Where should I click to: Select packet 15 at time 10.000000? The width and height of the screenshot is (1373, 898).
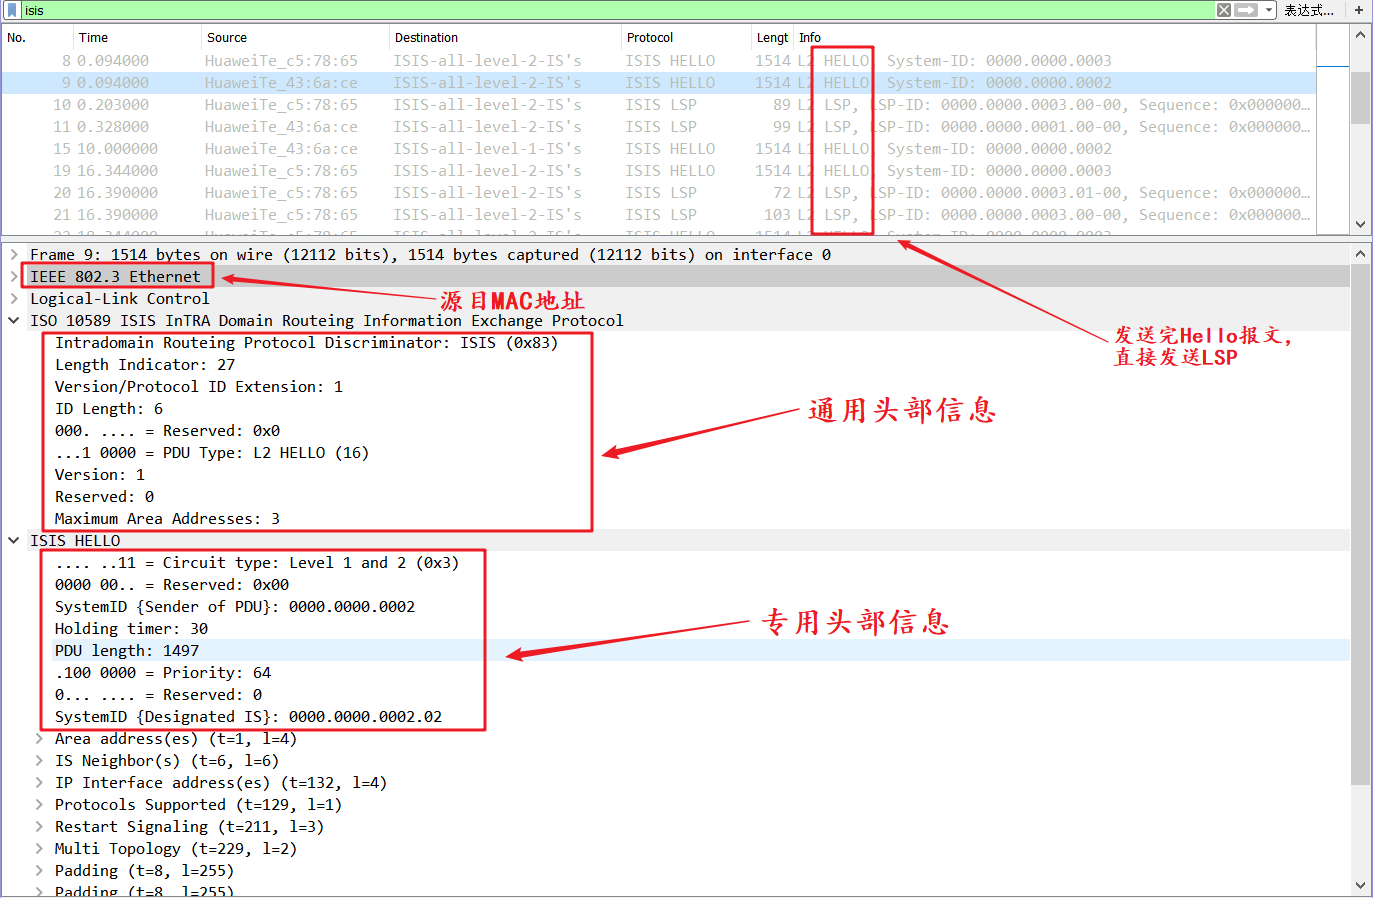pyautogui.click(x=658, y=149)
